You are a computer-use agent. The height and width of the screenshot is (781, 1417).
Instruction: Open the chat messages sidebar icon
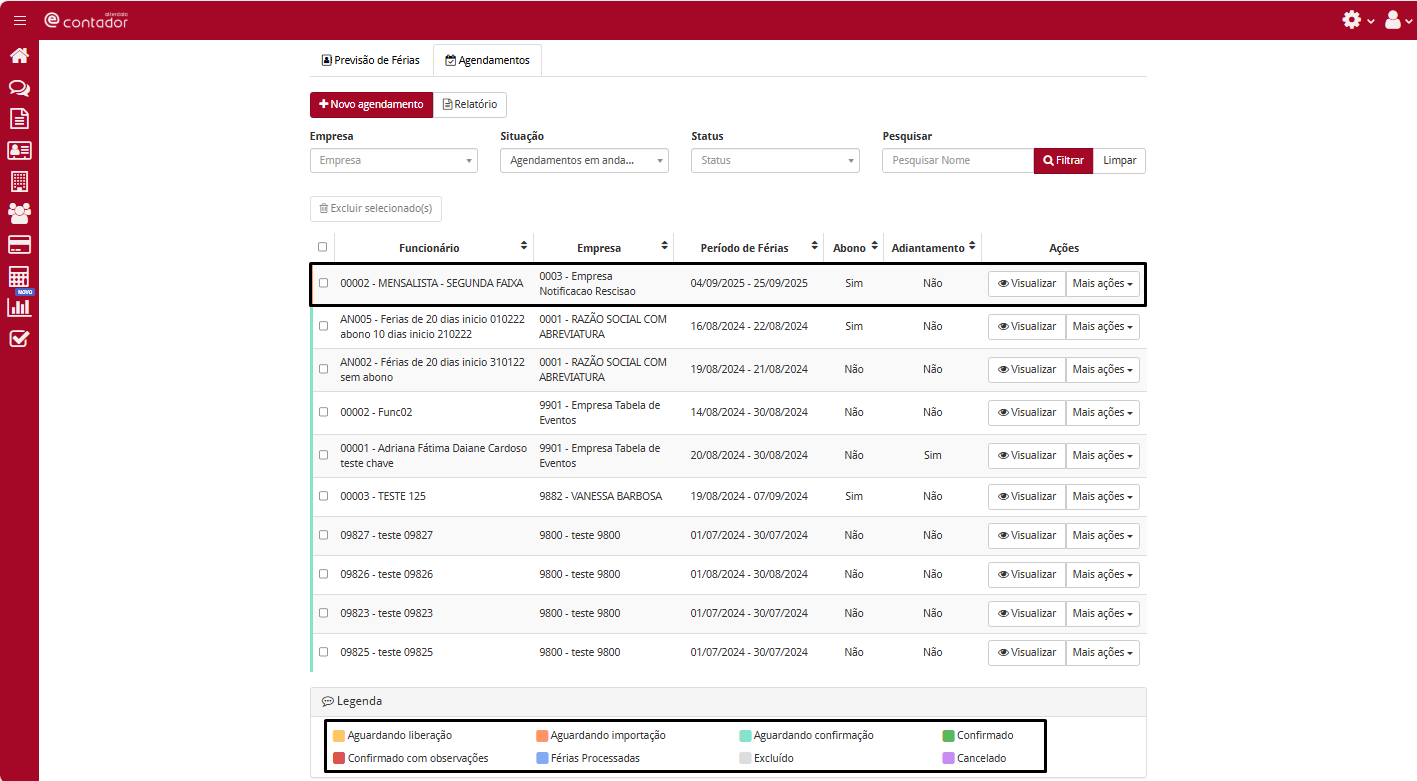[19, 88]
